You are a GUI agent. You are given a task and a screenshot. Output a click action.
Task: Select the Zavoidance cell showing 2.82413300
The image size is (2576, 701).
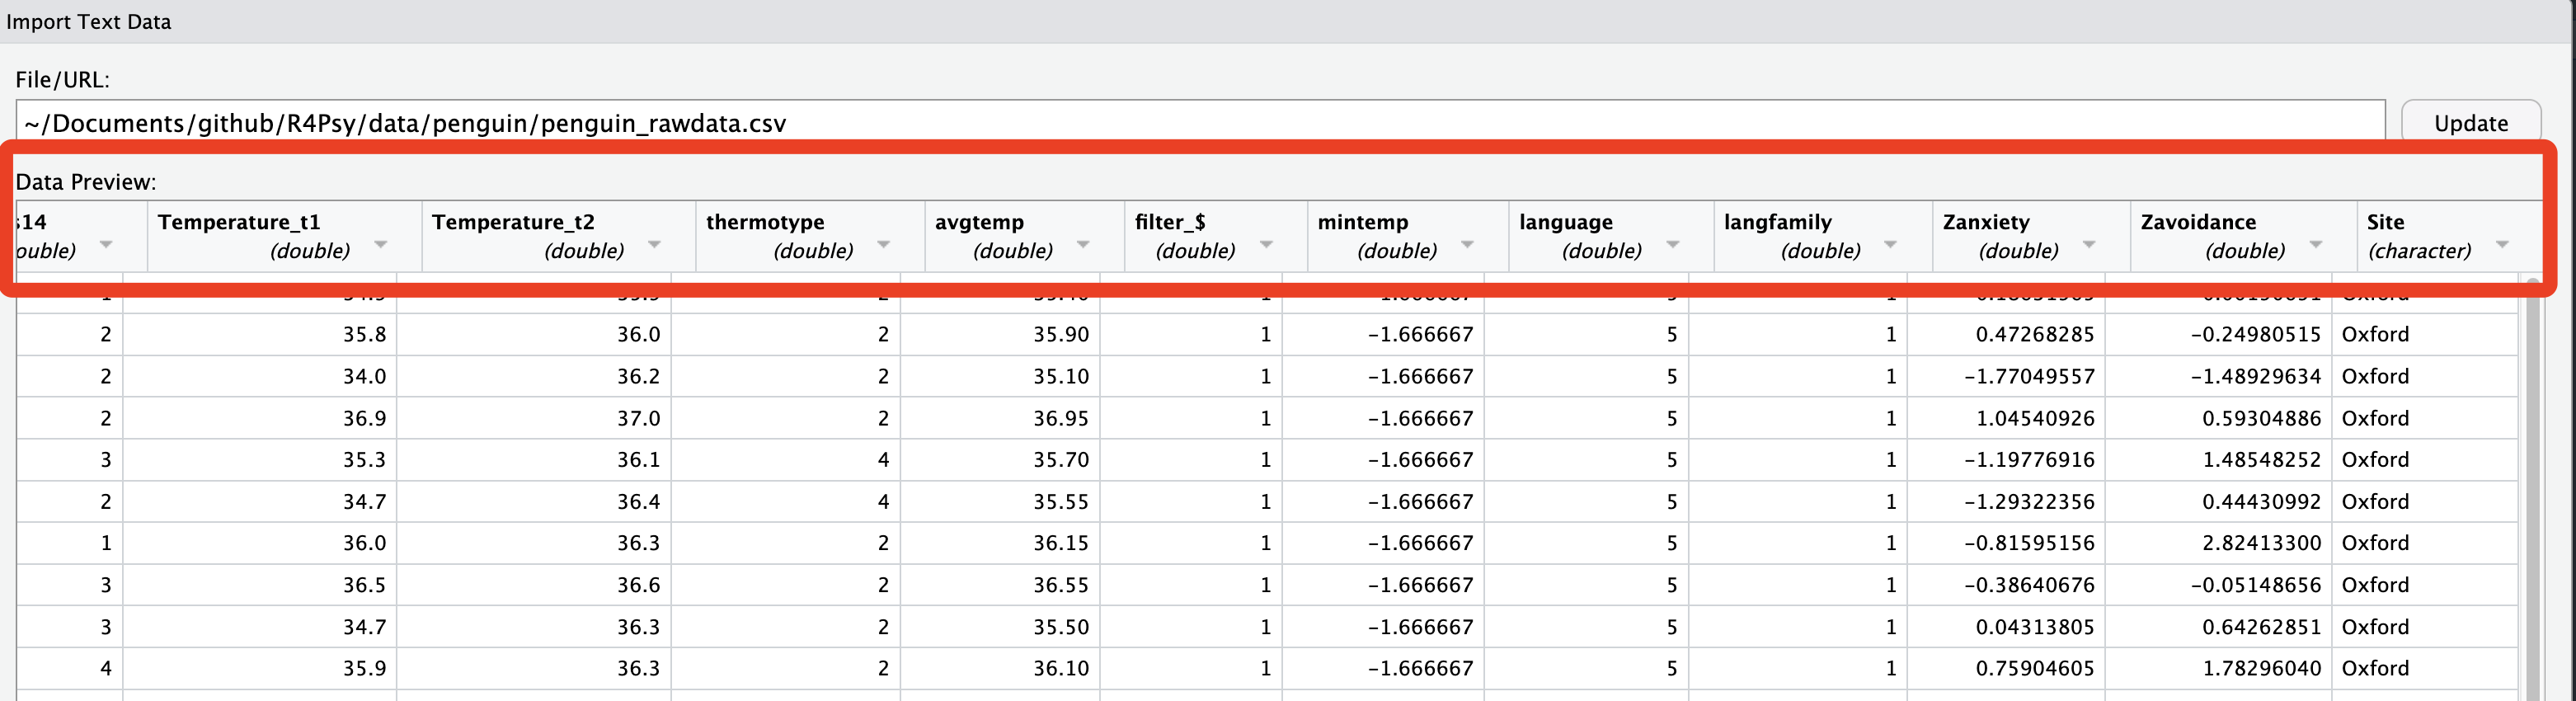click(2260, 543)
